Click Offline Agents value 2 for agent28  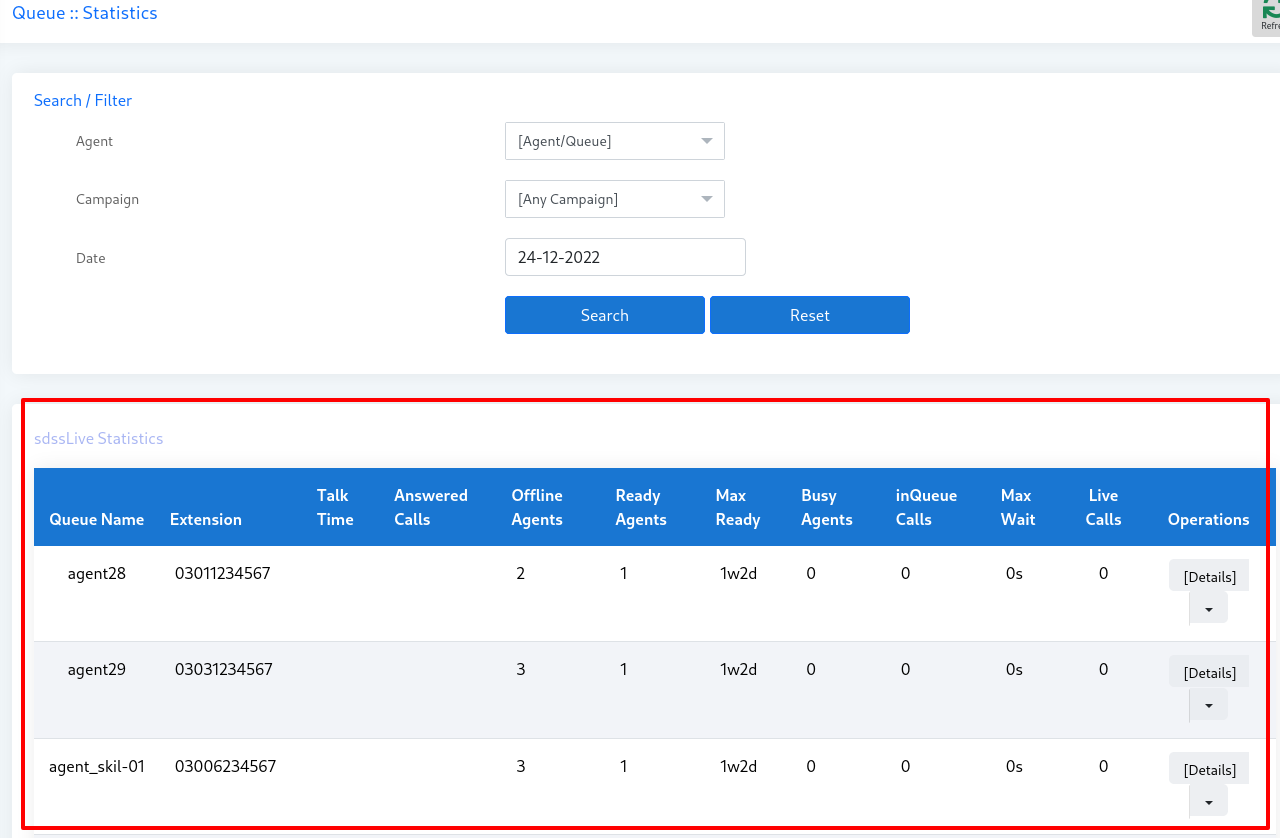(x=521, y=573)
